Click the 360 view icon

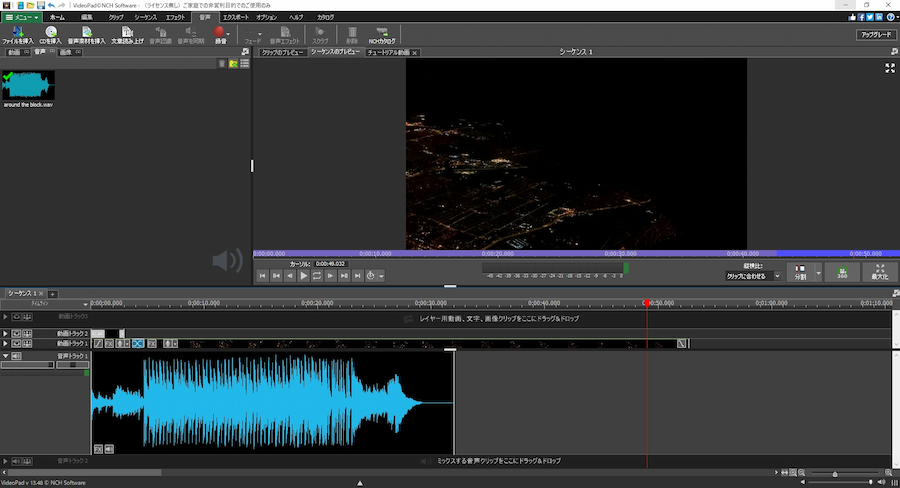click(x=842, y=272)
